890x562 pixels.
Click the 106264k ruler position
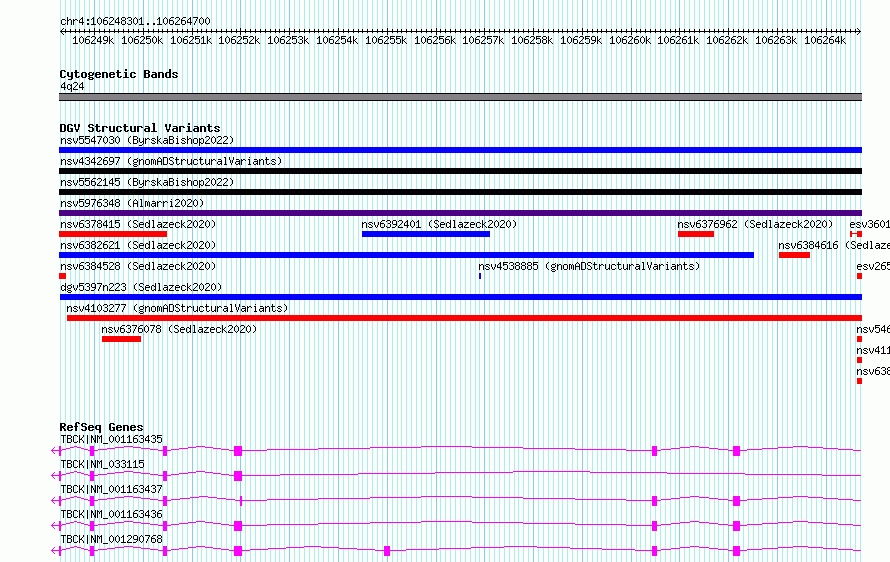[825, 40]
